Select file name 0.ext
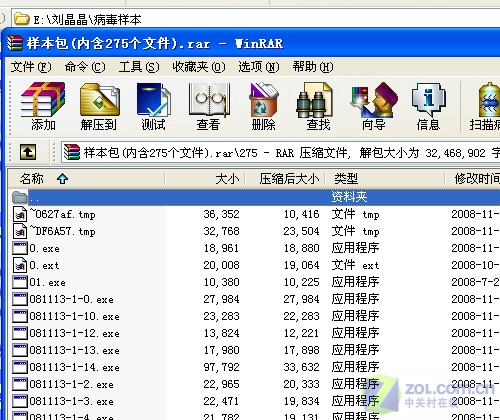This screenshot has height=420, width=500. coord(44,265)
